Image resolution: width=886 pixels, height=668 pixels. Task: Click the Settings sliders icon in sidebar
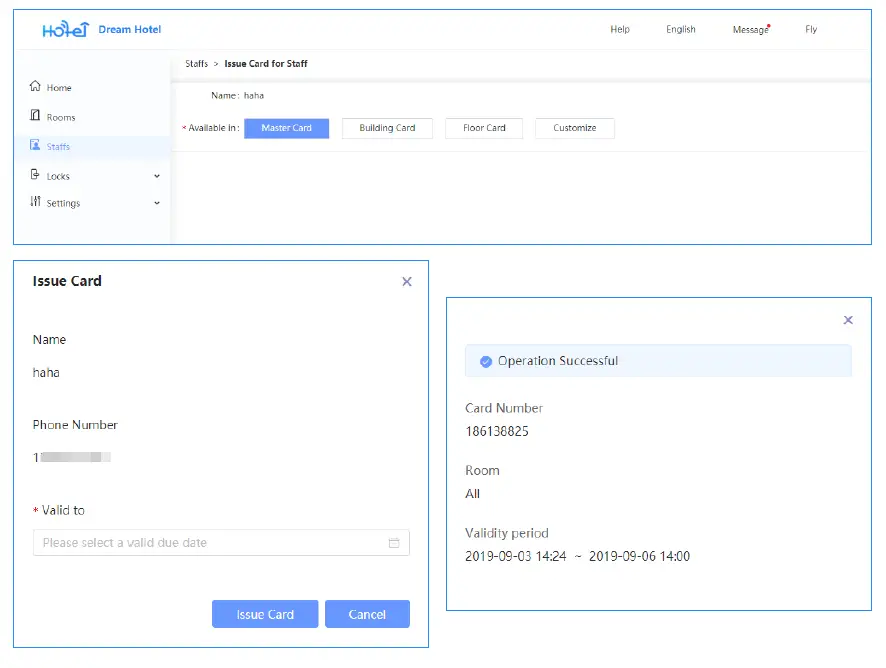(35, 201)
